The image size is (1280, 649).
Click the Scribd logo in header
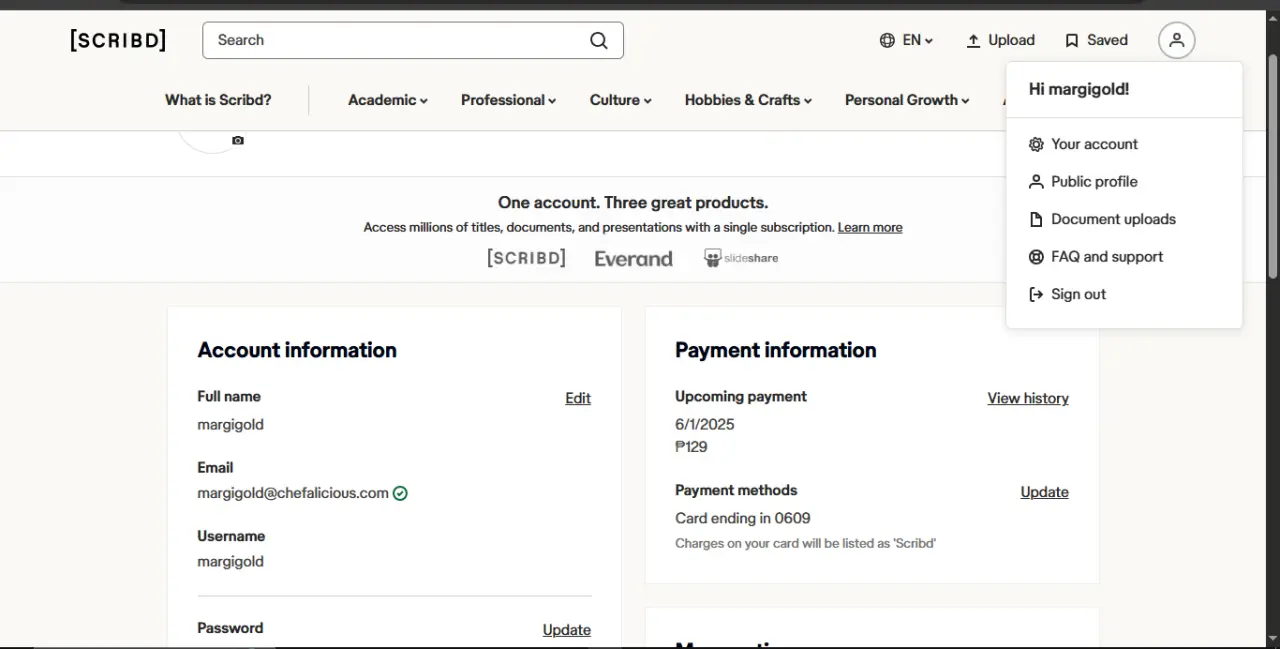(118, 40)
